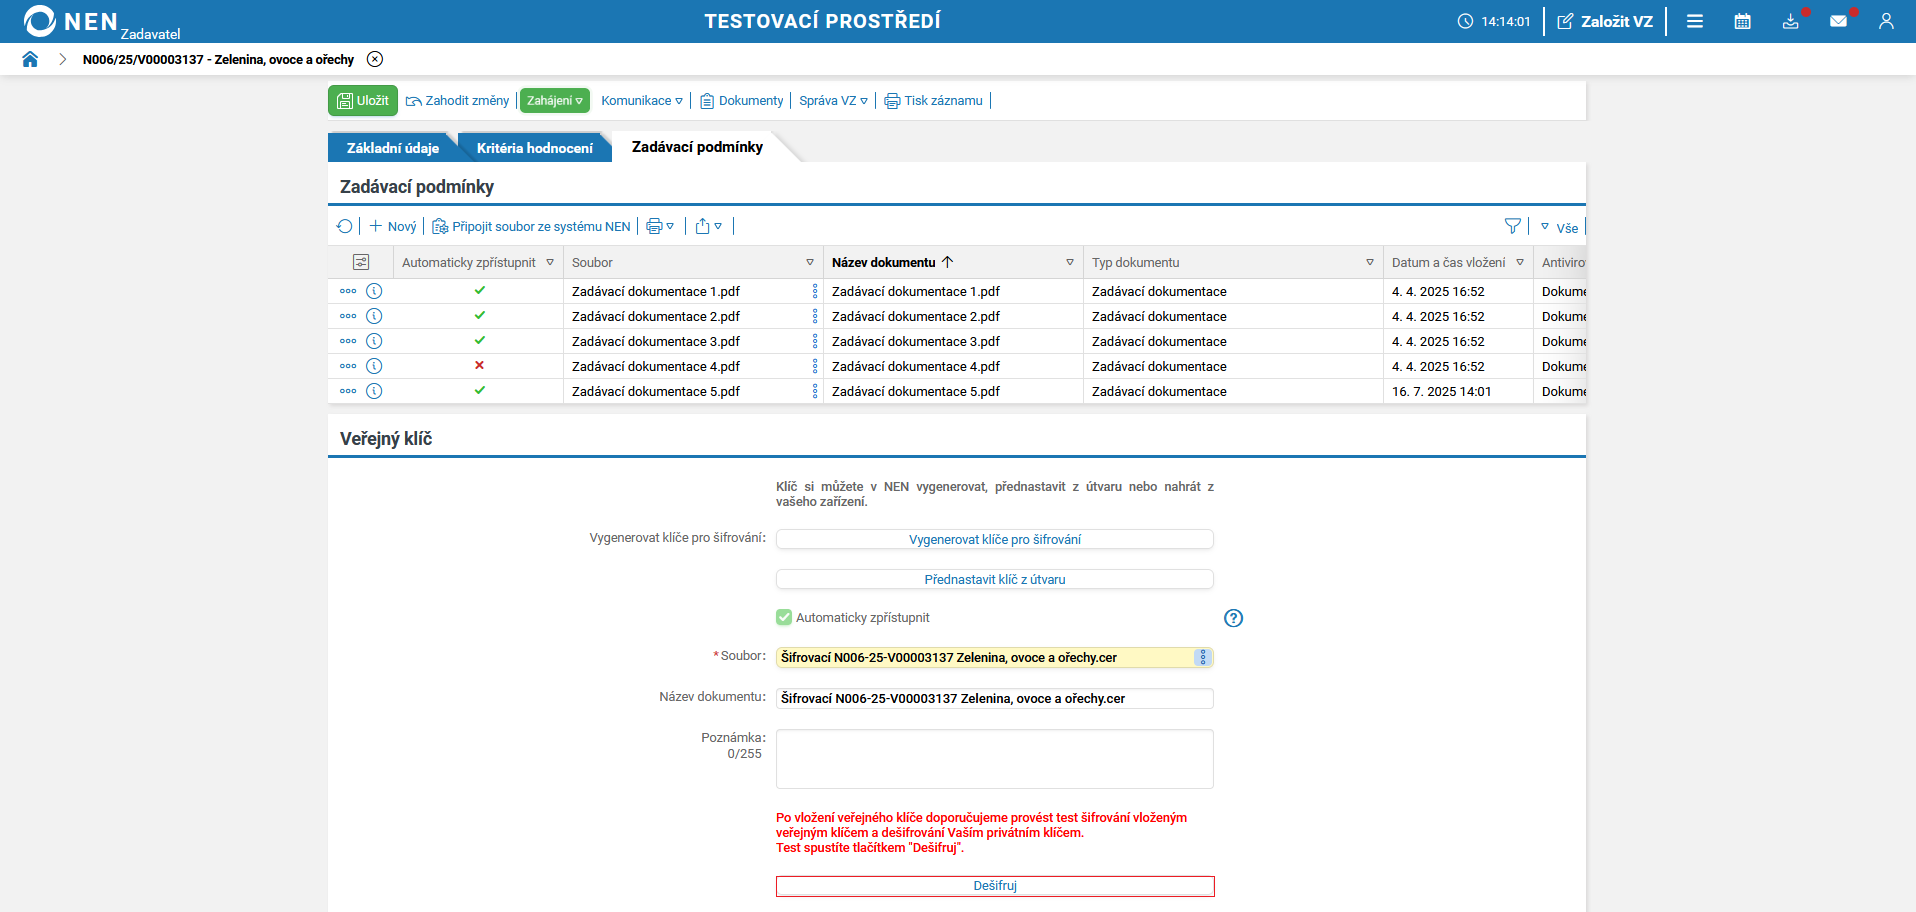Click Připojit soubor ze systému NEN

coord(531,226)
